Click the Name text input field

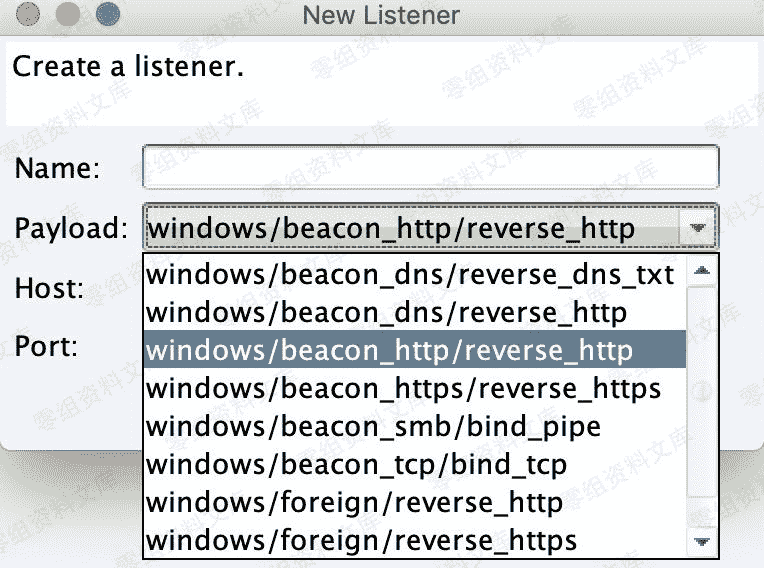click(x=430, y=167)
